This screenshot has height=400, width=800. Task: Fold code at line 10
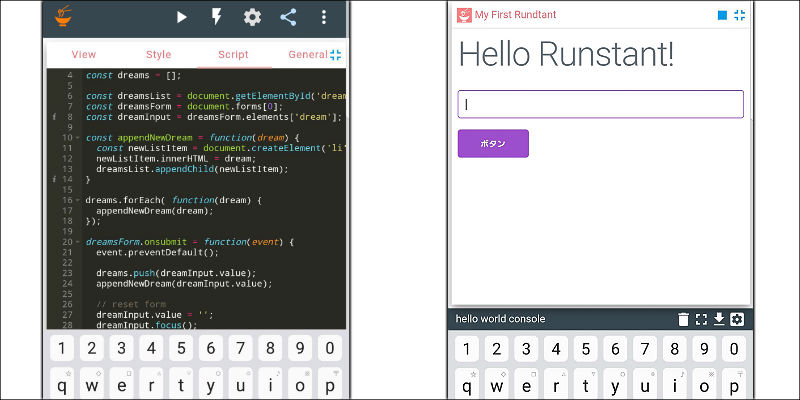coord(78,138)
